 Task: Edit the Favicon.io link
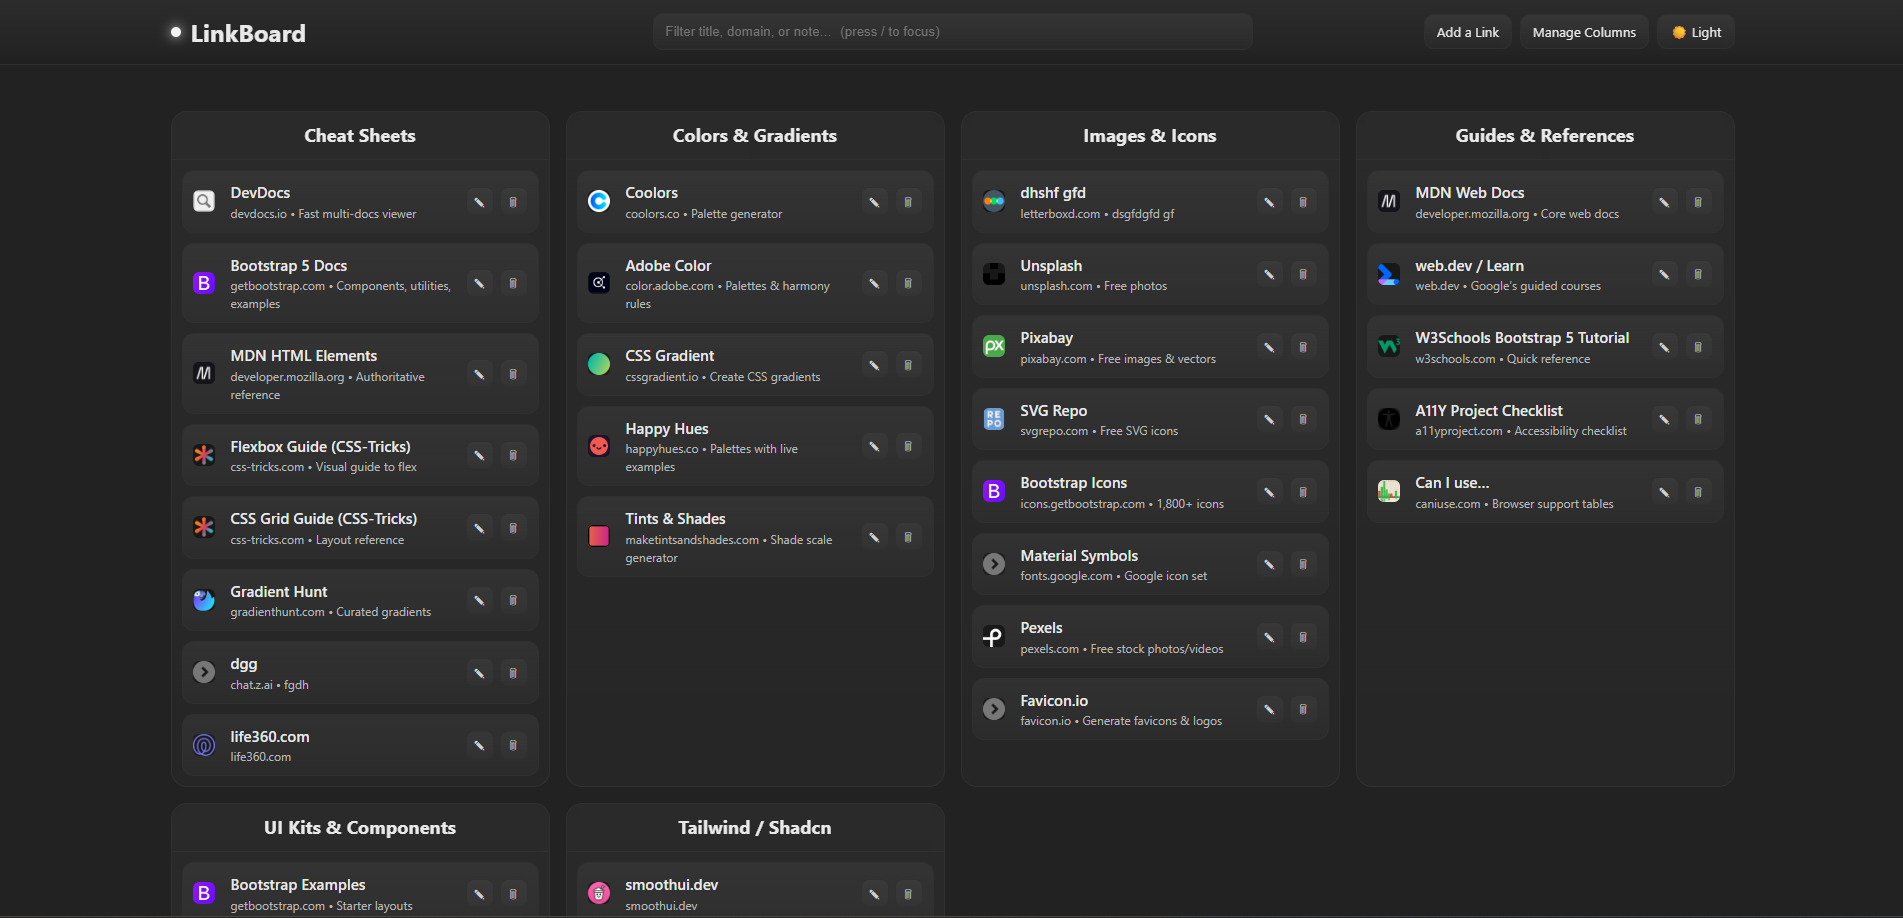1269,709
